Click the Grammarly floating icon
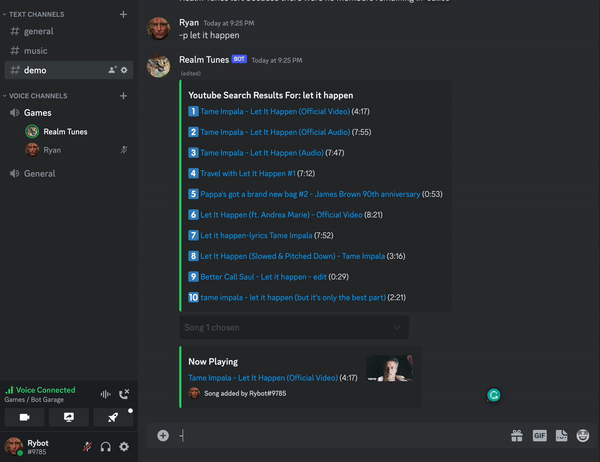The height and width of the screenshot is (462, 600). 494,395
